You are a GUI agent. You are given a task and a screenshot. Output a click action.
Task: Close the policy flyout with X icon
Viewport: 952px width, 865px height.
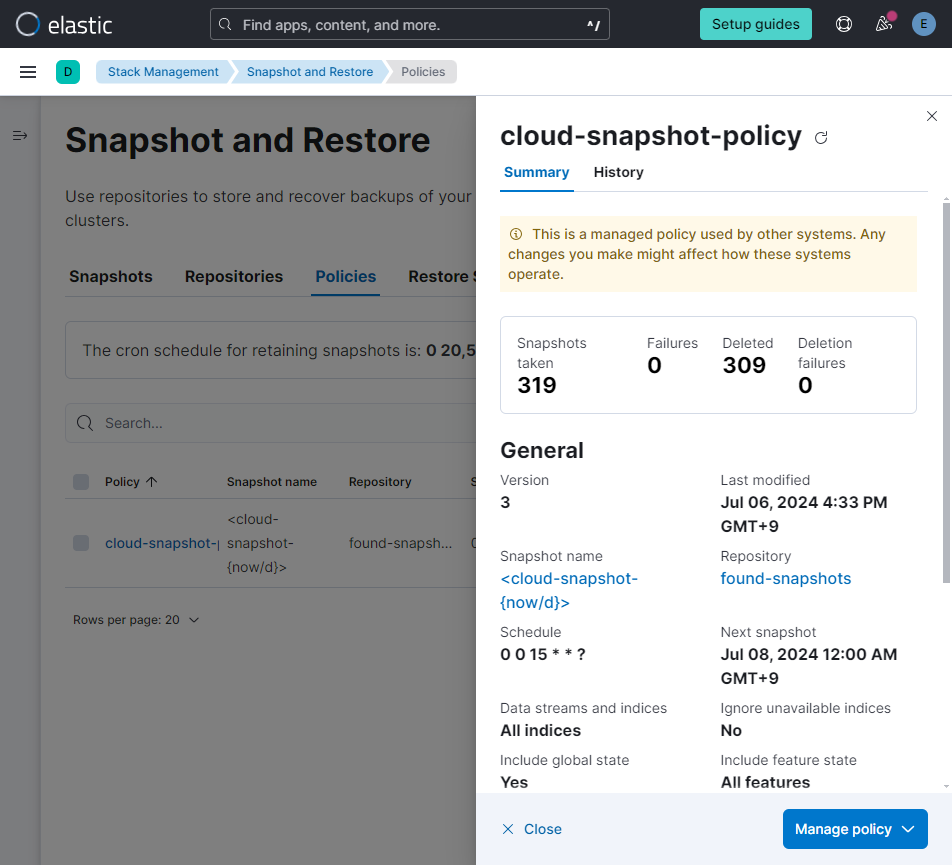932,117
